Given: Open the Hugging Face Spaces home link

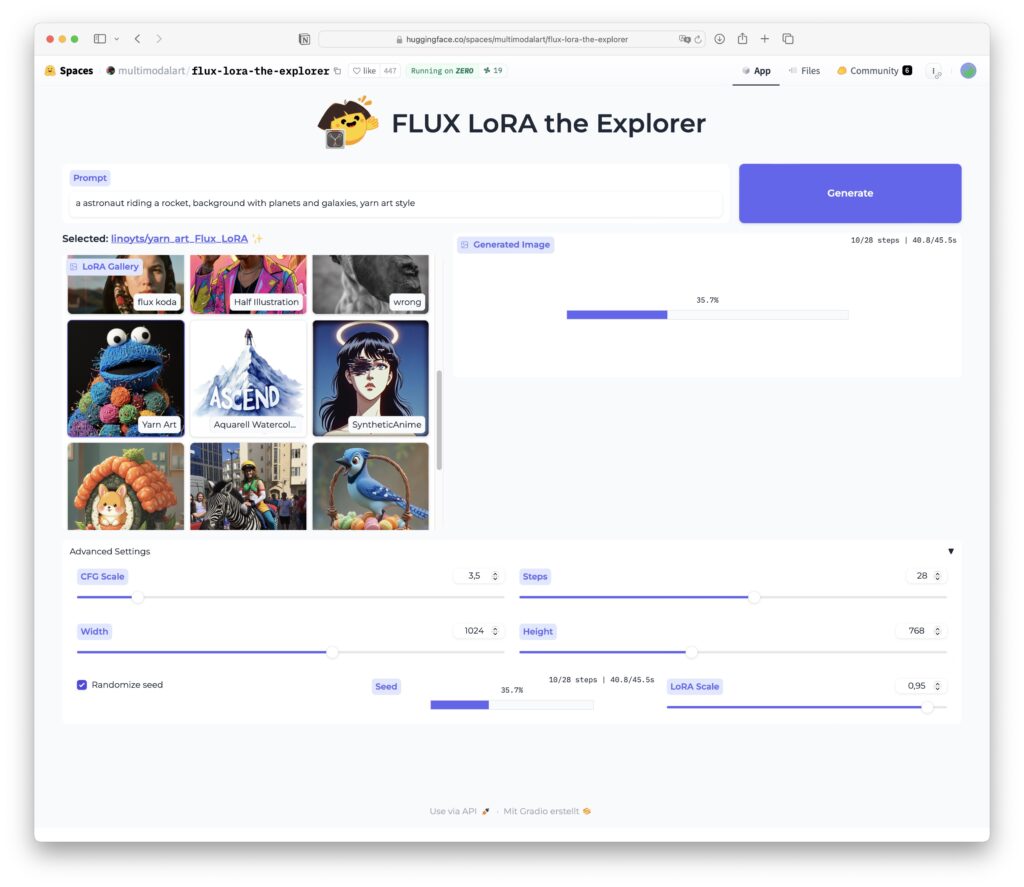Looking at the screenshot, I should click(69, 71).
